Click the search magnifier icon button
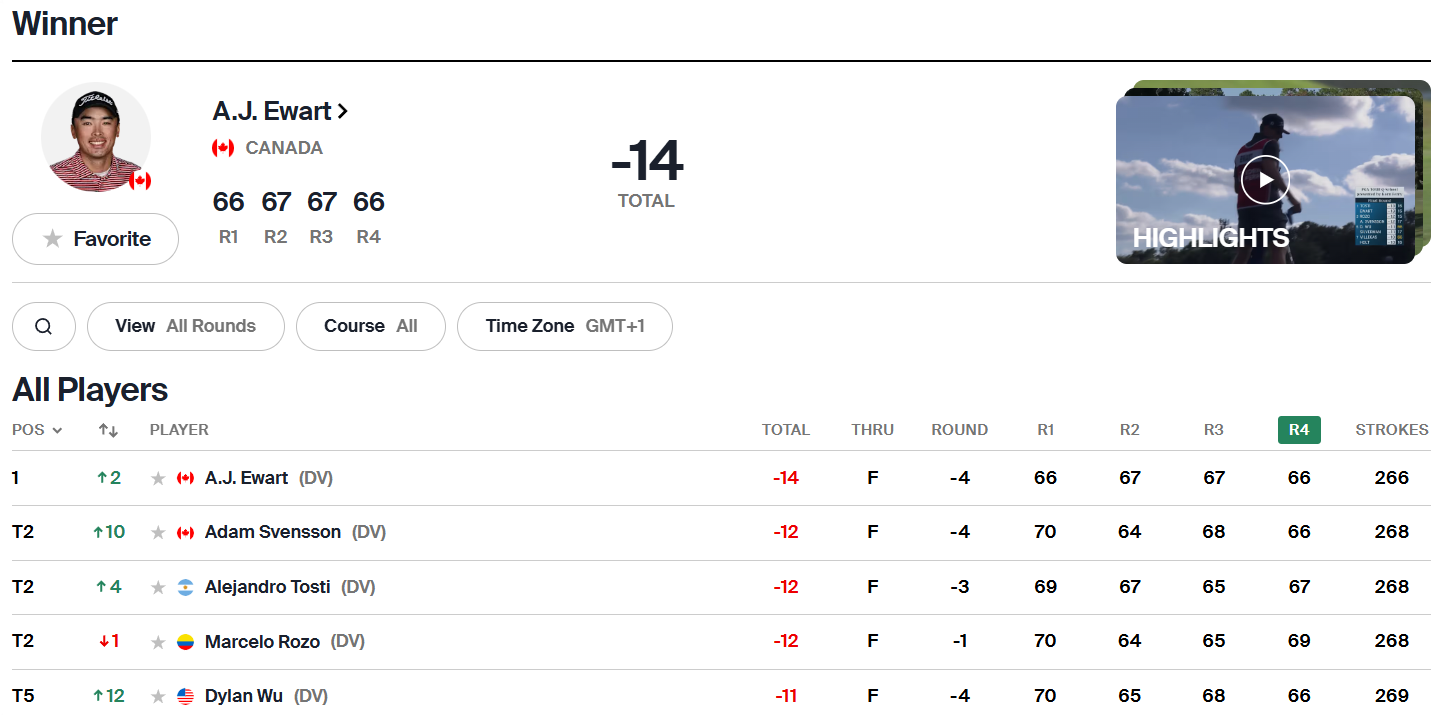Viewport: 1448px width, 715px height. tap(43, 326)
